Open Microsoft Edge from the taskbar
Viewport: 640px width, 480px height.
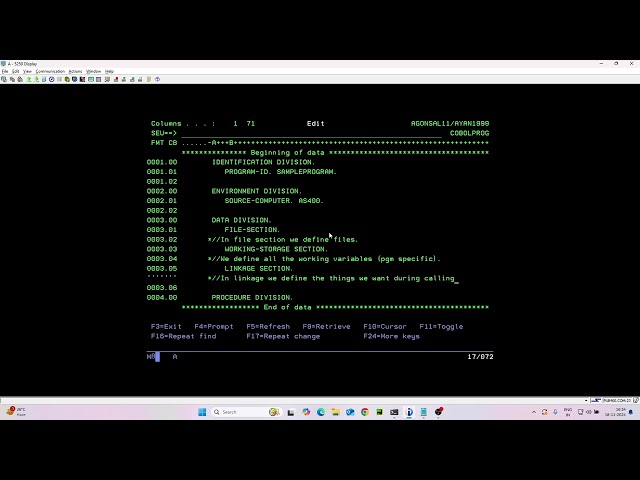(x=321, y=412)
